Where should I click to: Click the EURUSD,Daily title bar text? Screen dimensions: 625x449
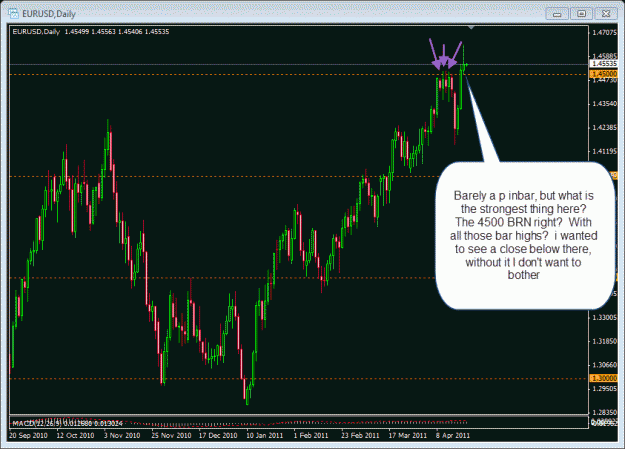pyautogui.click(x=49, y=14)
